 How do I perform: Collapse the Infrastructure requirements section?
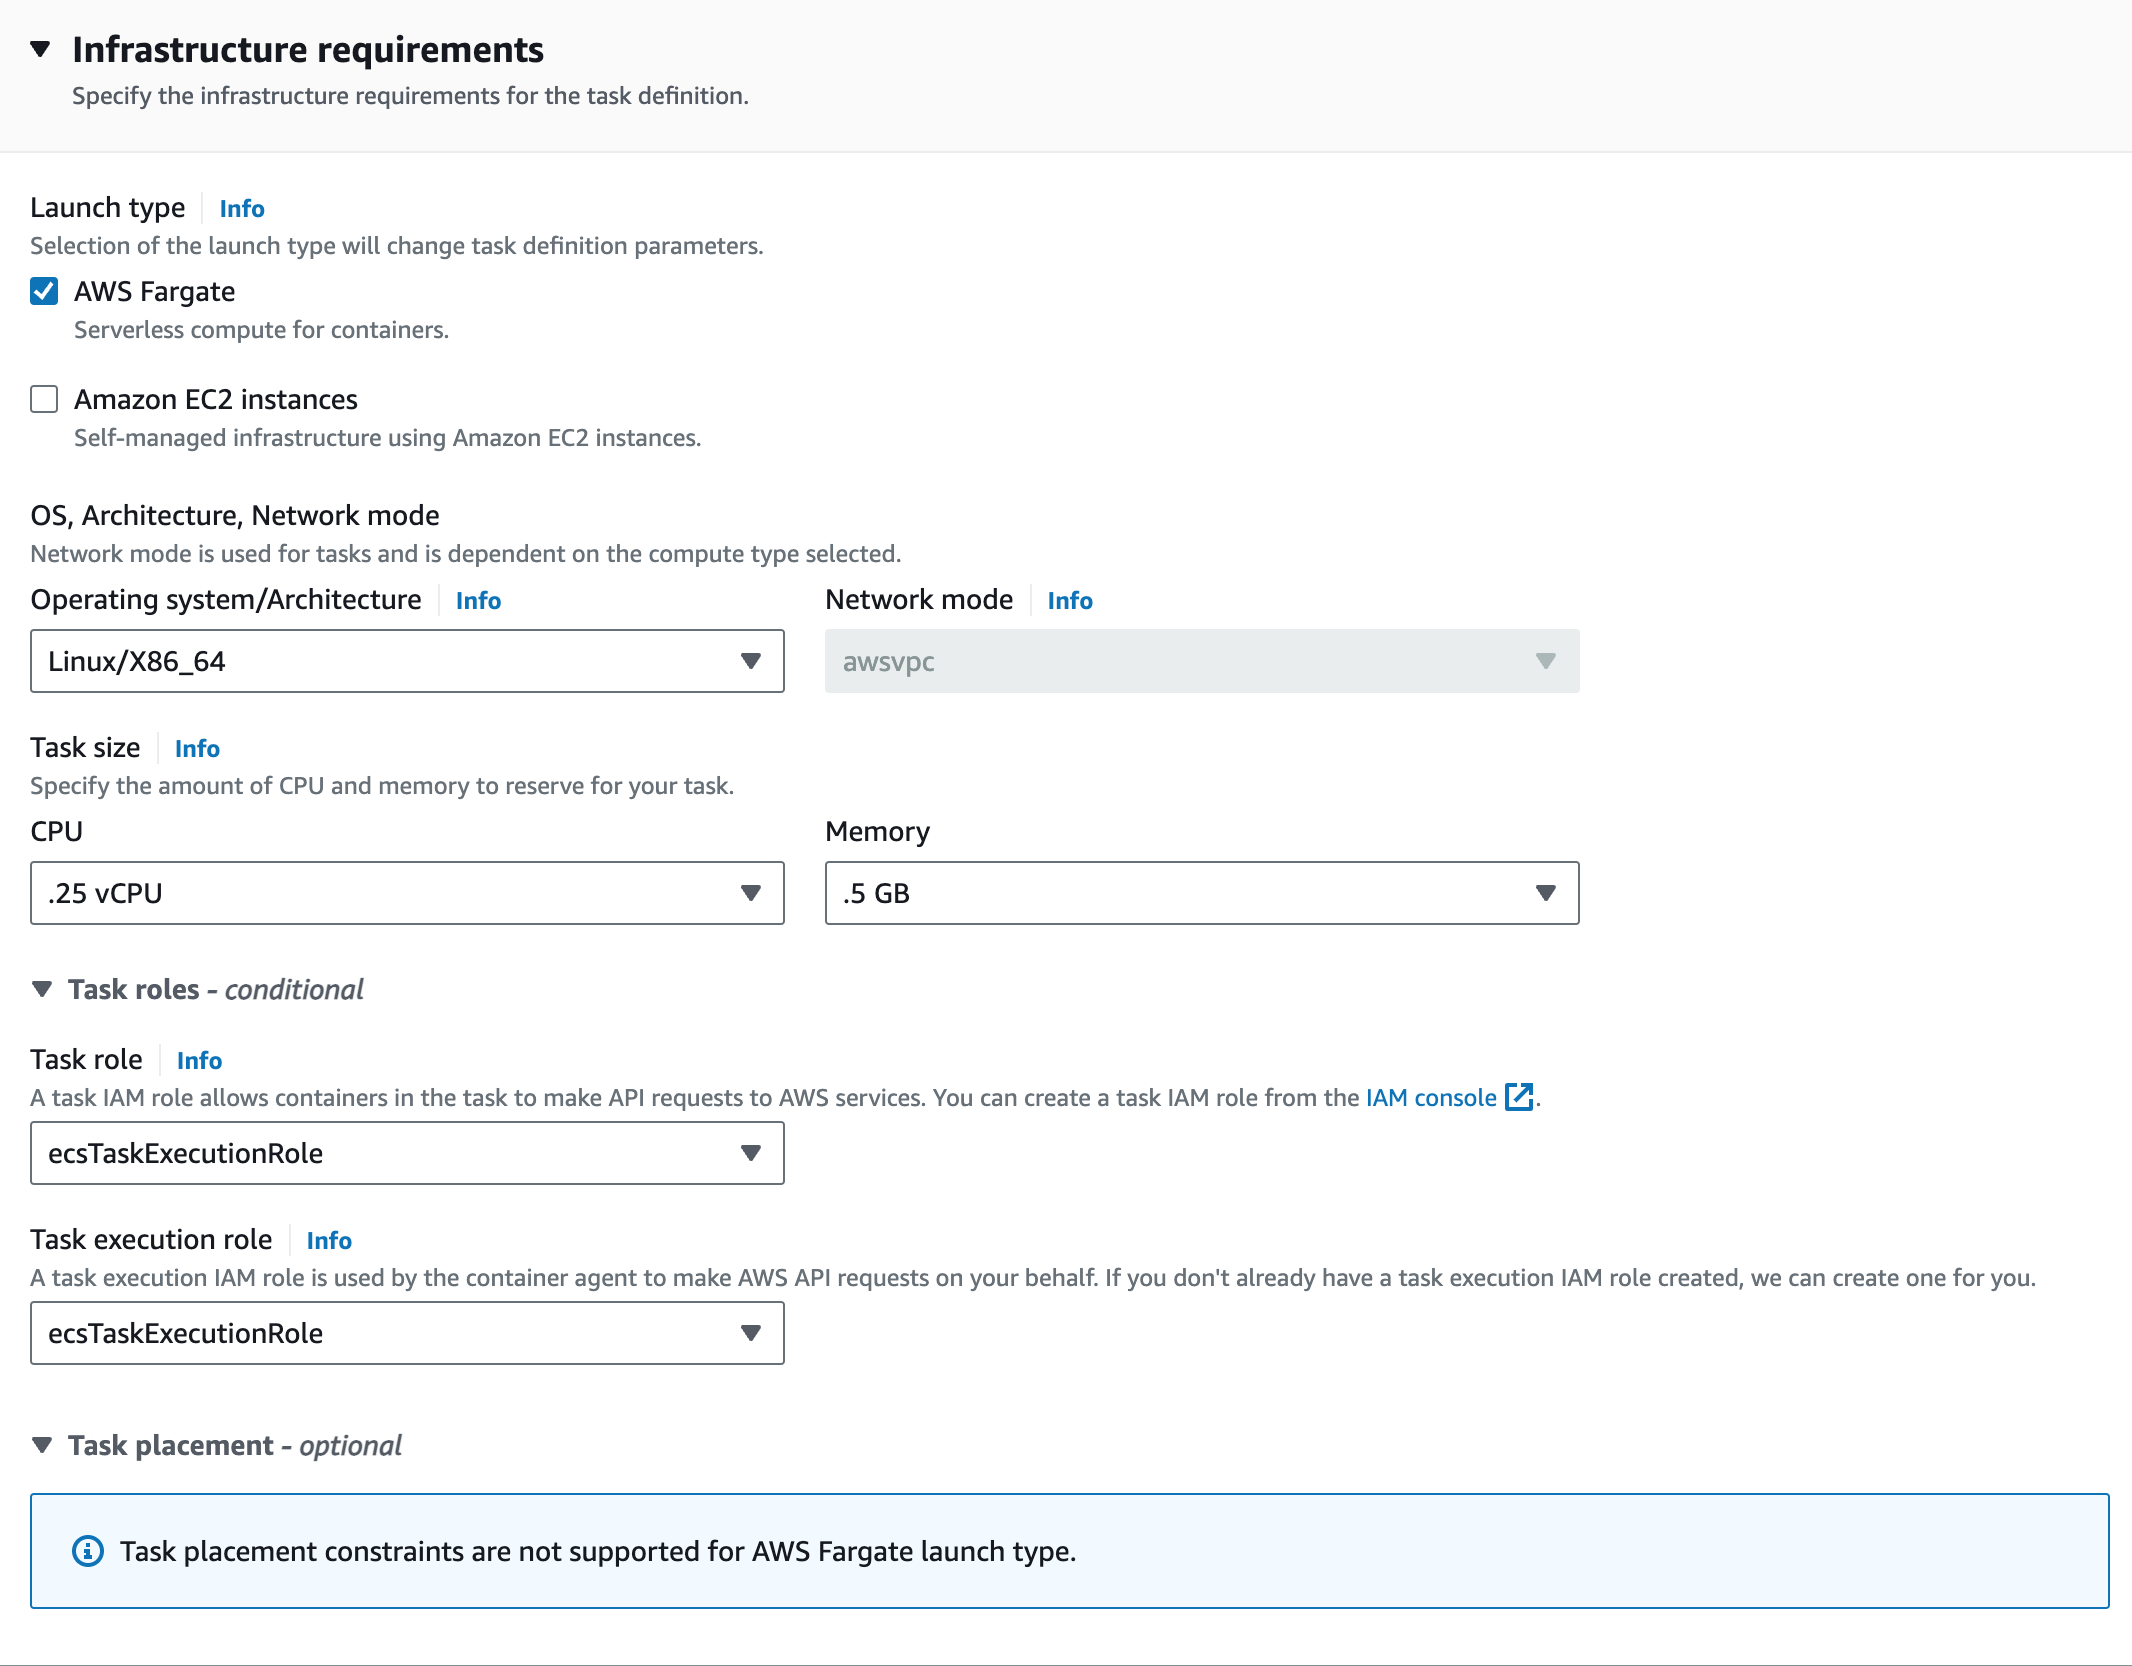[x=40, y=49]
